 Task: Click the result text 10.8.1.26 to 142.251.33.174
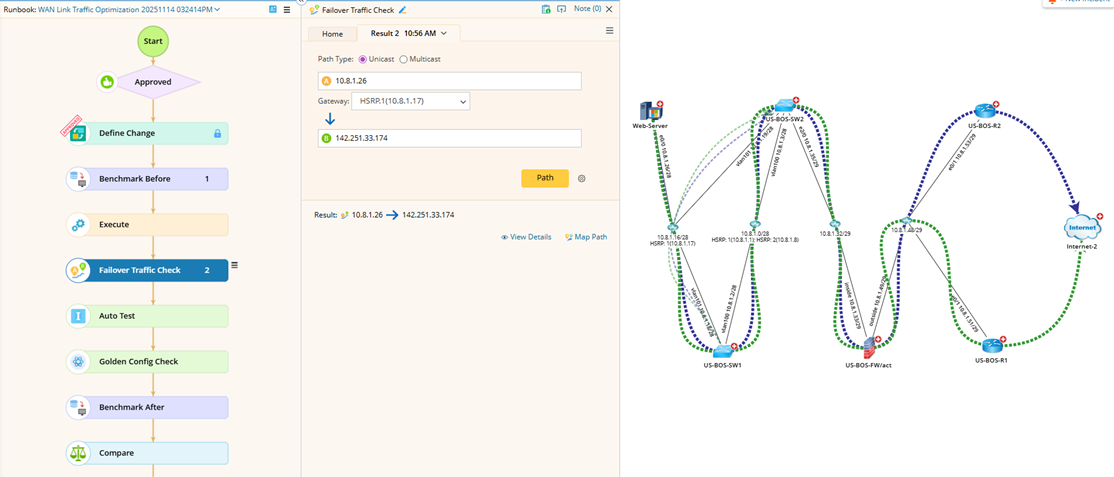pos(403,214)
